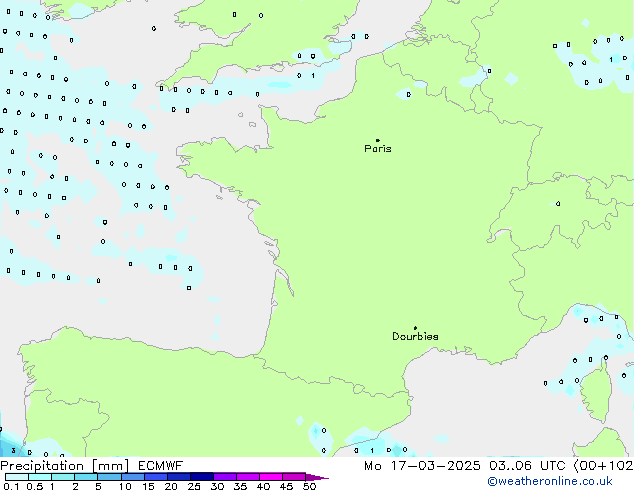
Task: Pick the 45–50 mm legend swatch
Action: tap(294, 477)
